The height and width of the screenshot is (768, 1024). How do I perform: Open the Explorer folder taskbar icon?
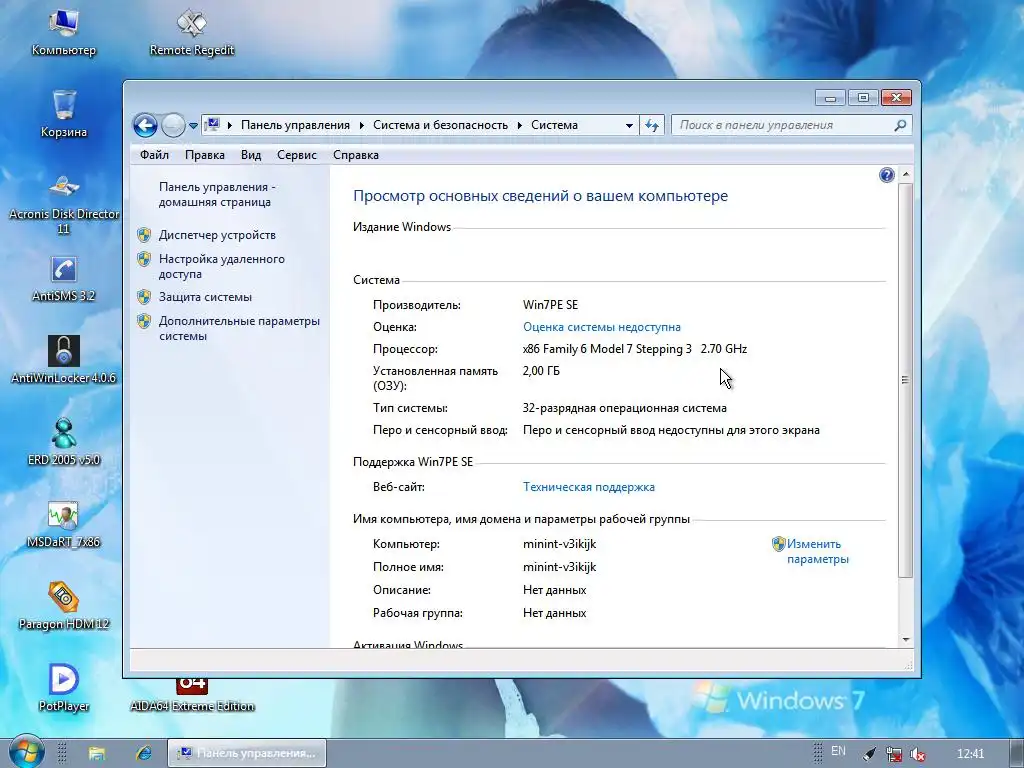[97, 753]
